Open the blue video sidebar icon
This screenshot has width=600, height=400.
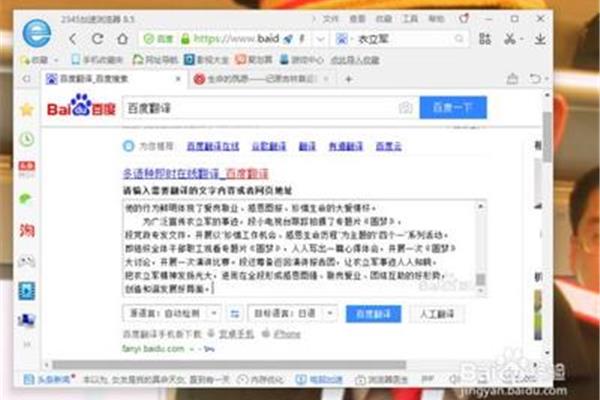27,291
